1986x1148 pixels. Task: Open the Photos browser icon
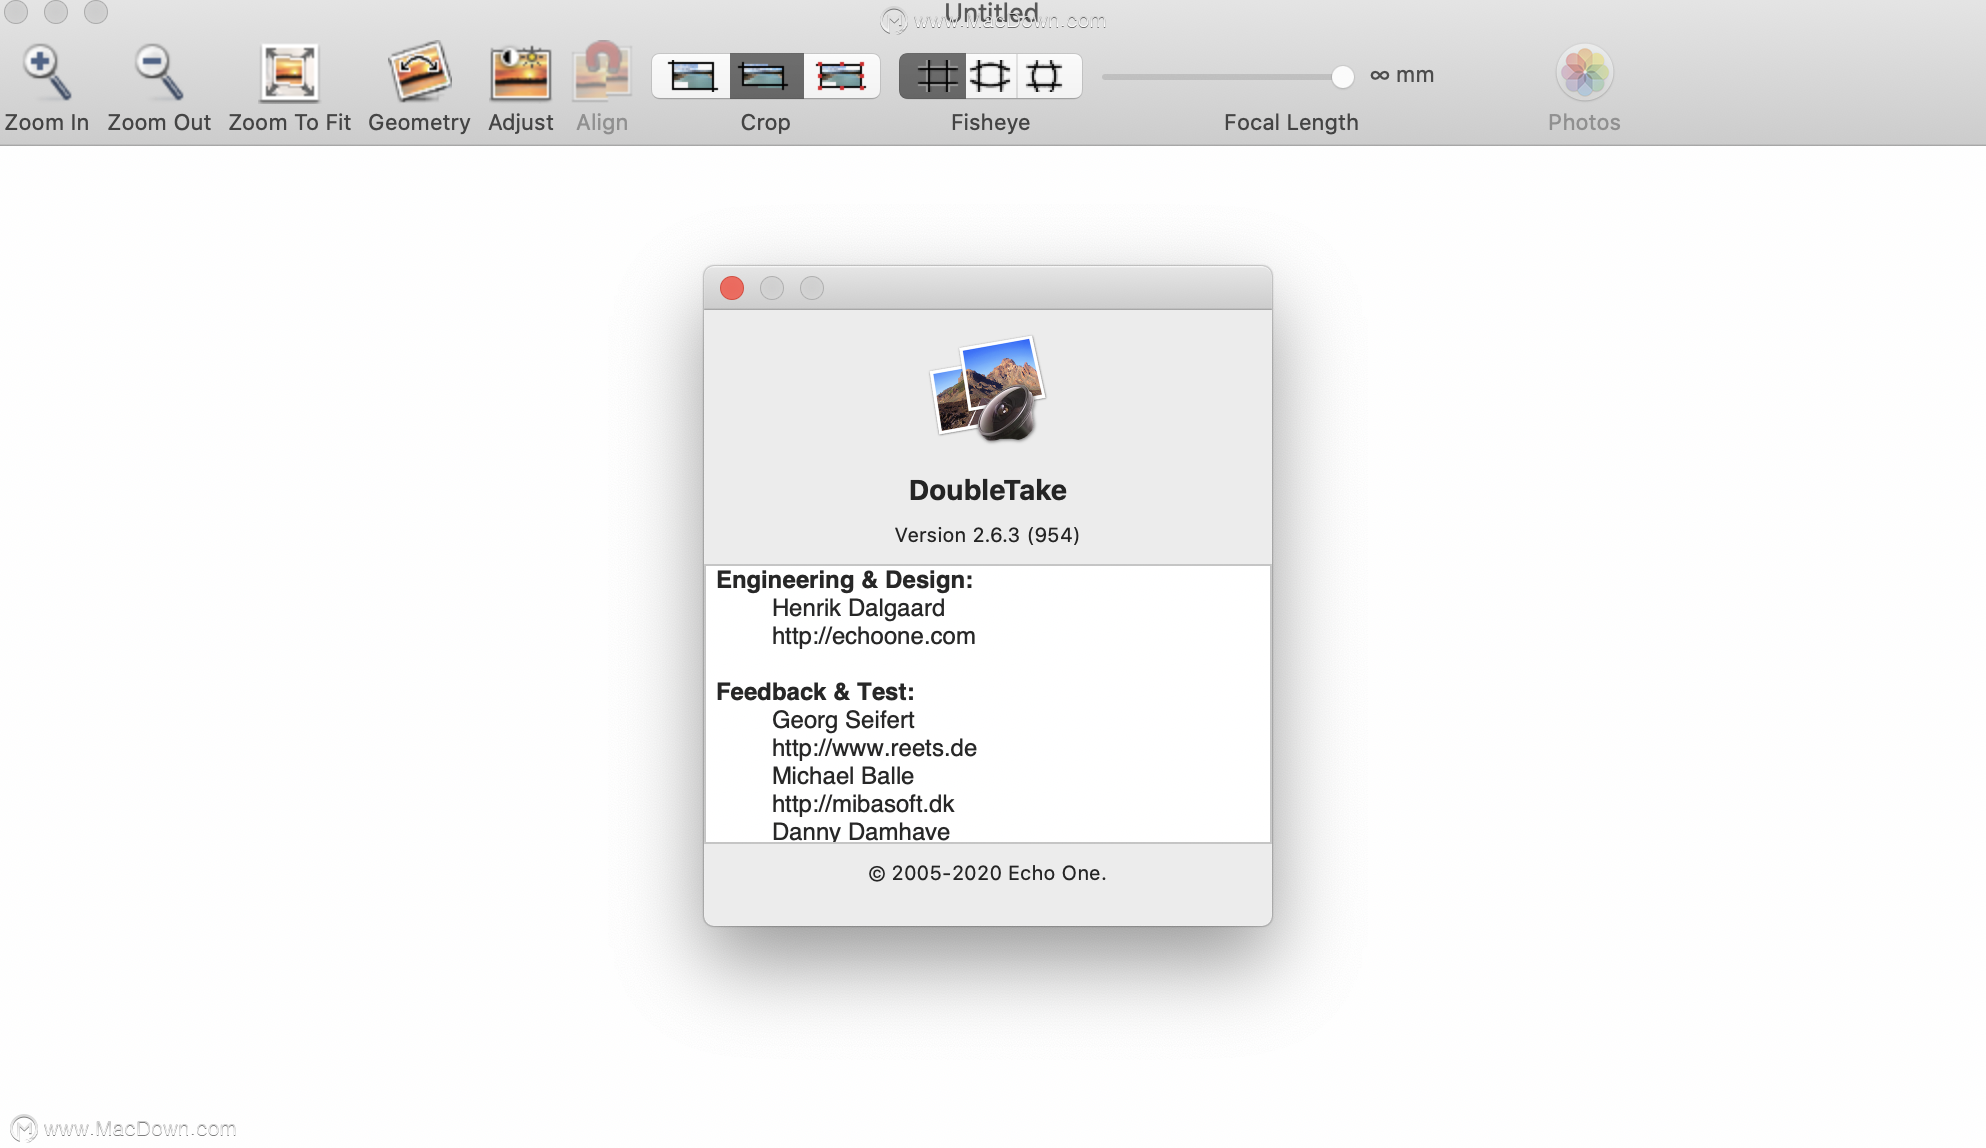(x=1584, y=73)
